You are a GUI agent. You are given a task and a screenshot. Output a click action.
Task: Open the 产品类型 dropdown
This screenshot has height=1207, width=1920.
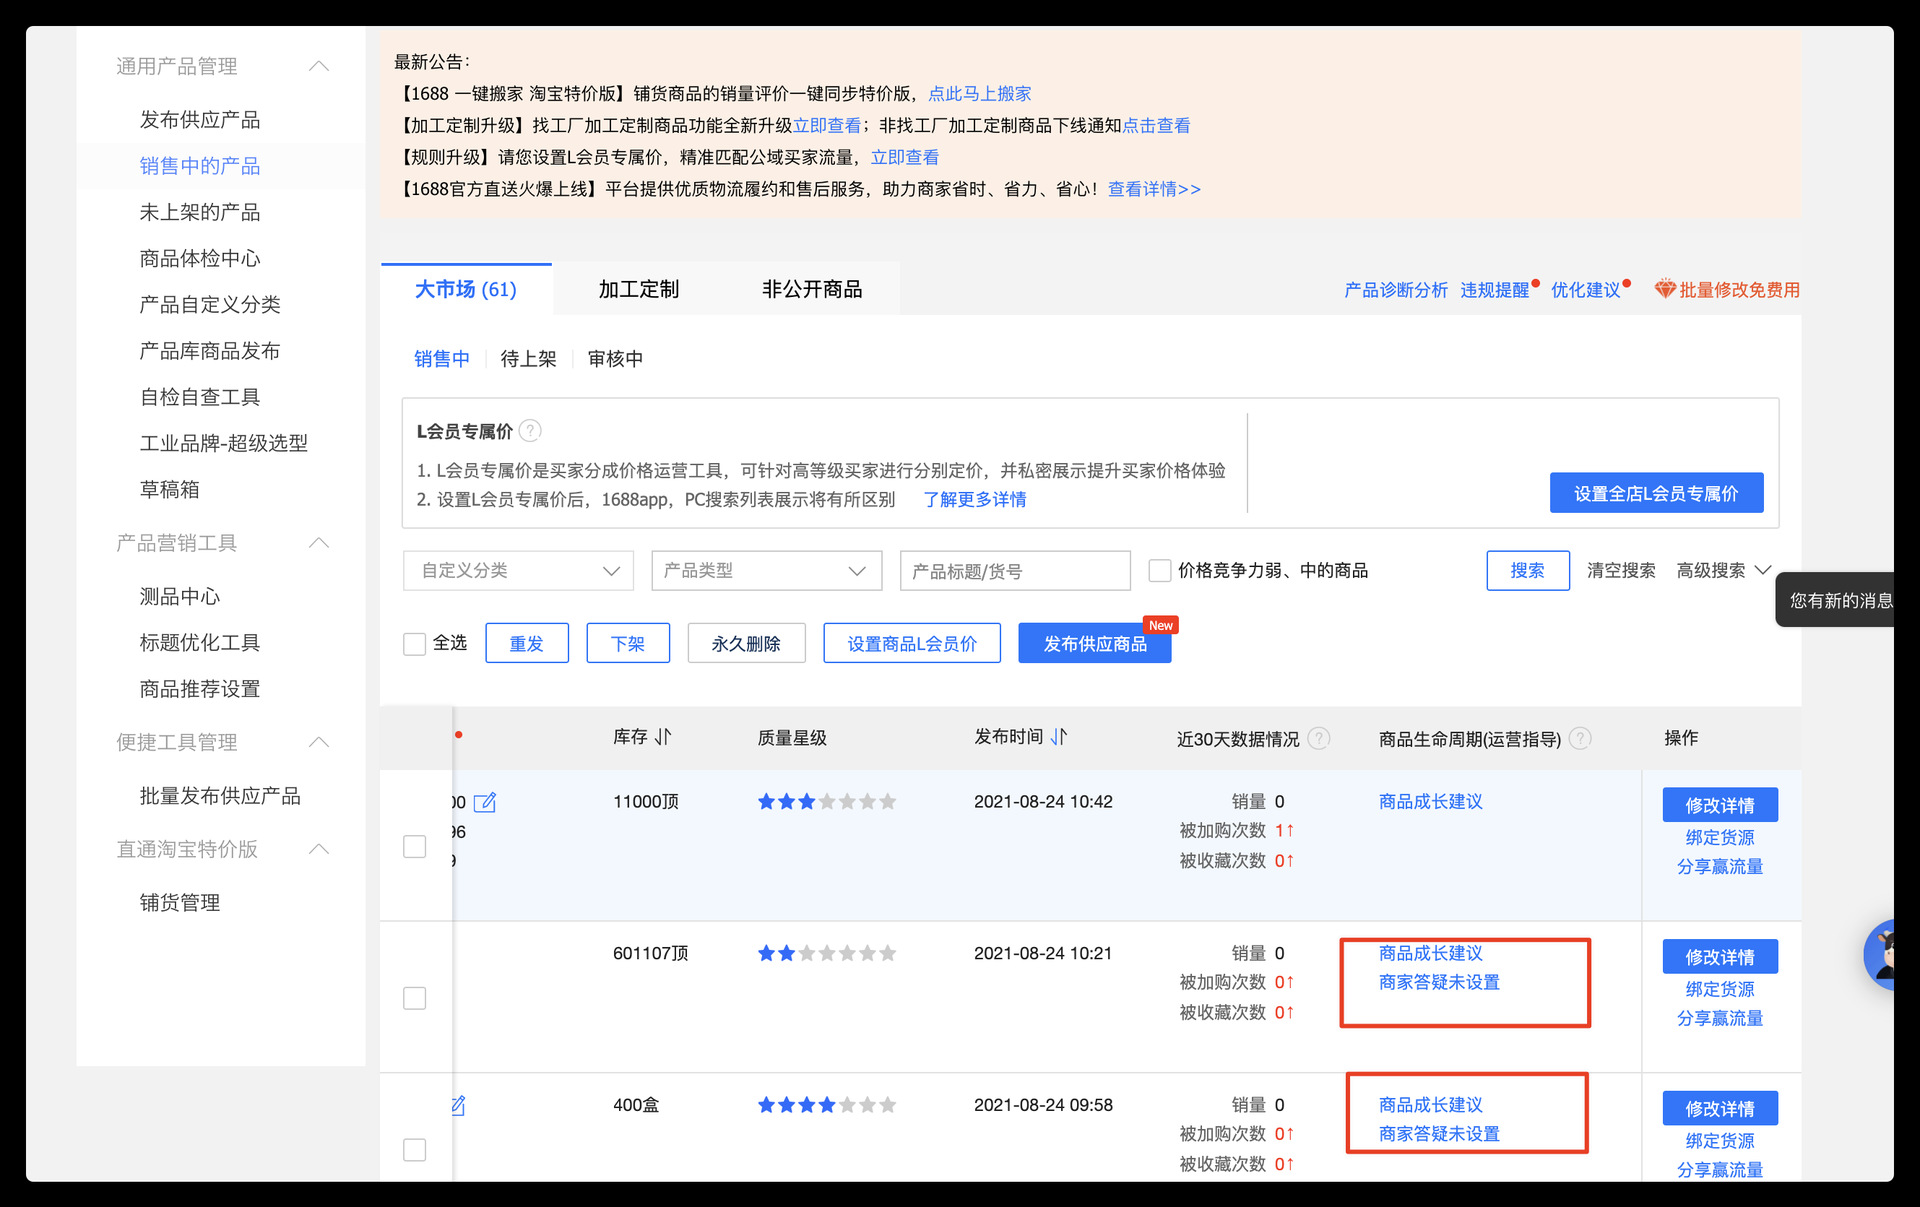(766, 571)
